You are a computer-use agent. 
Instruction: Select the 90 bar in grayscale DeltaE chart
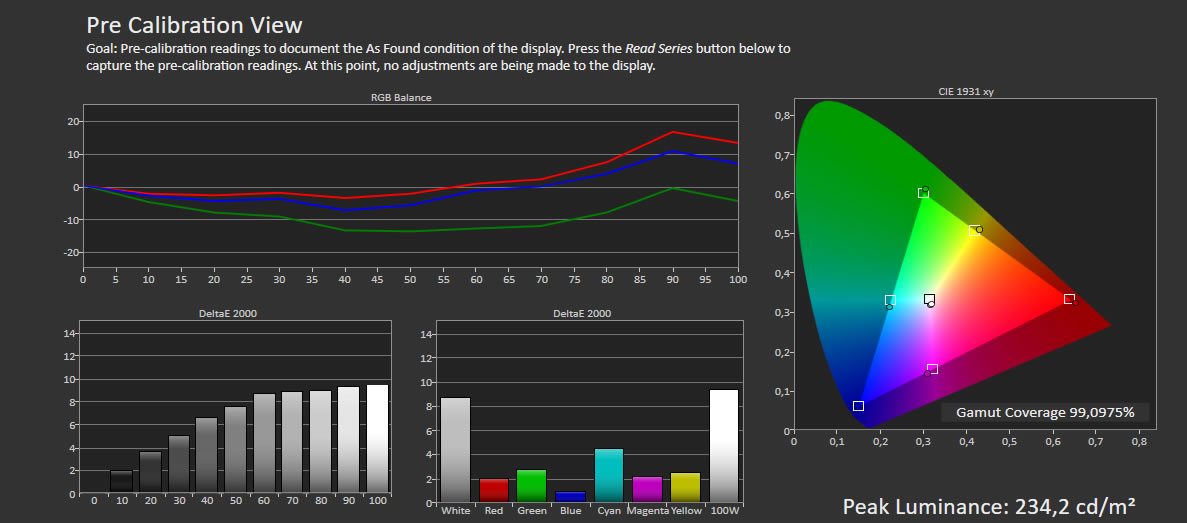[x=349, y=440]
